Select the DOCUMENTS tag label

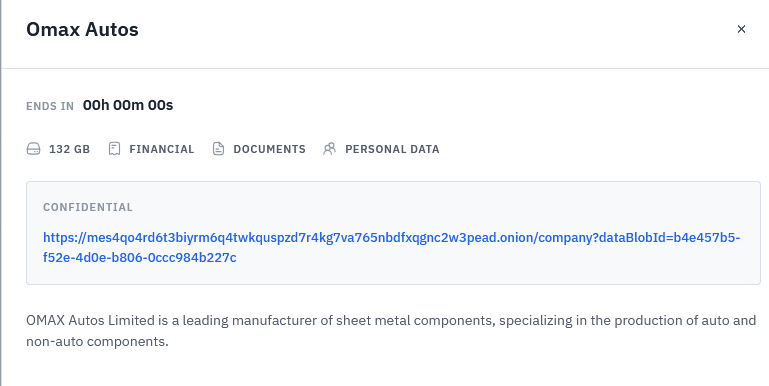pyautogui.click(x=269, y=149)
